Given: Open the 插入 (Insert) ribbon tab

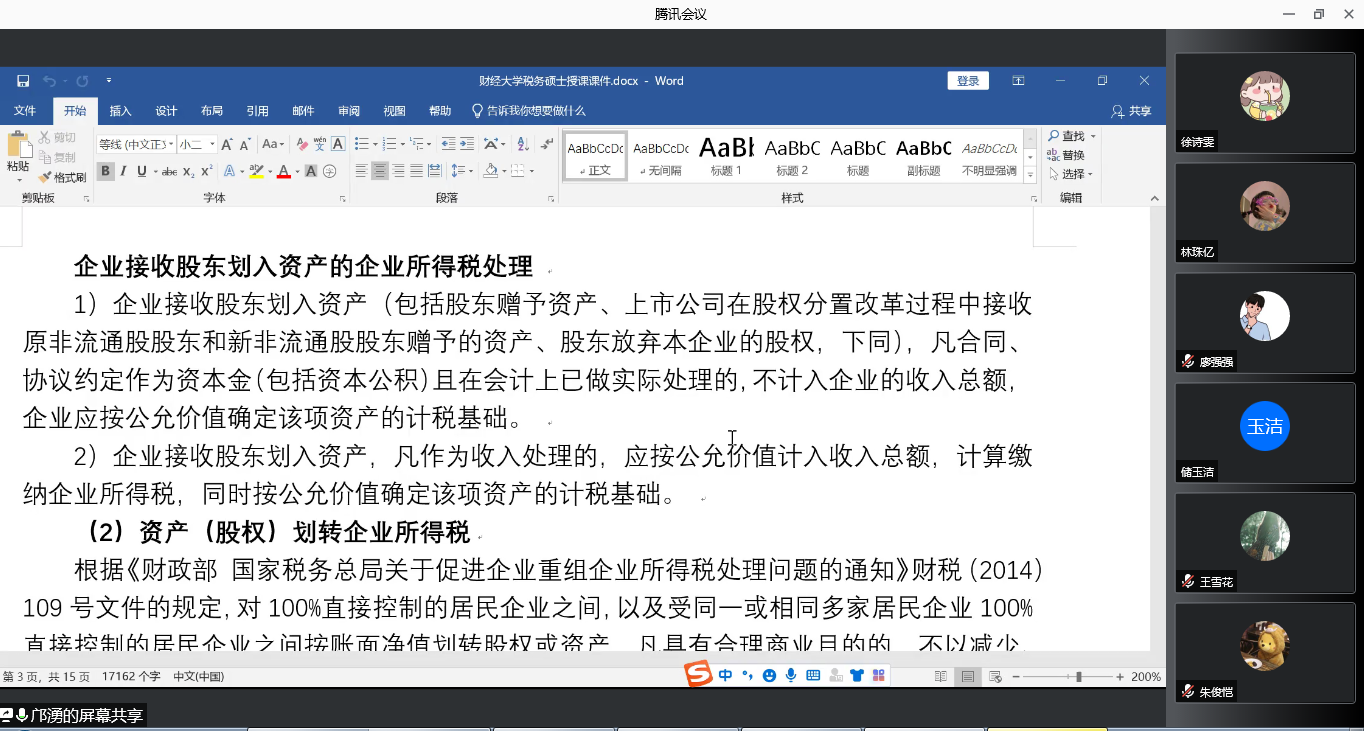Looking at the screenshot, I should point(120,111).
